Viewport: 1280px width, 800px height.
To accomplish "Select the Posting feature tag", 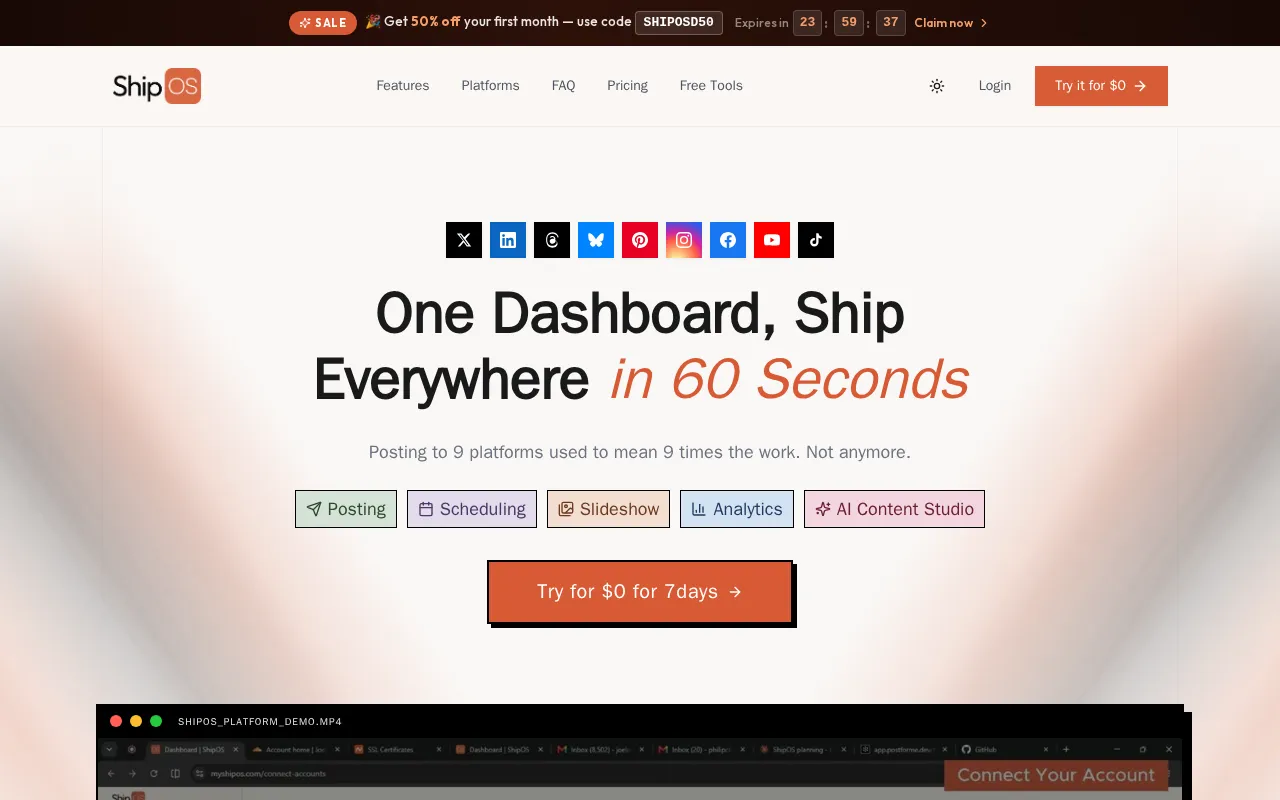I will coord(346,509).
